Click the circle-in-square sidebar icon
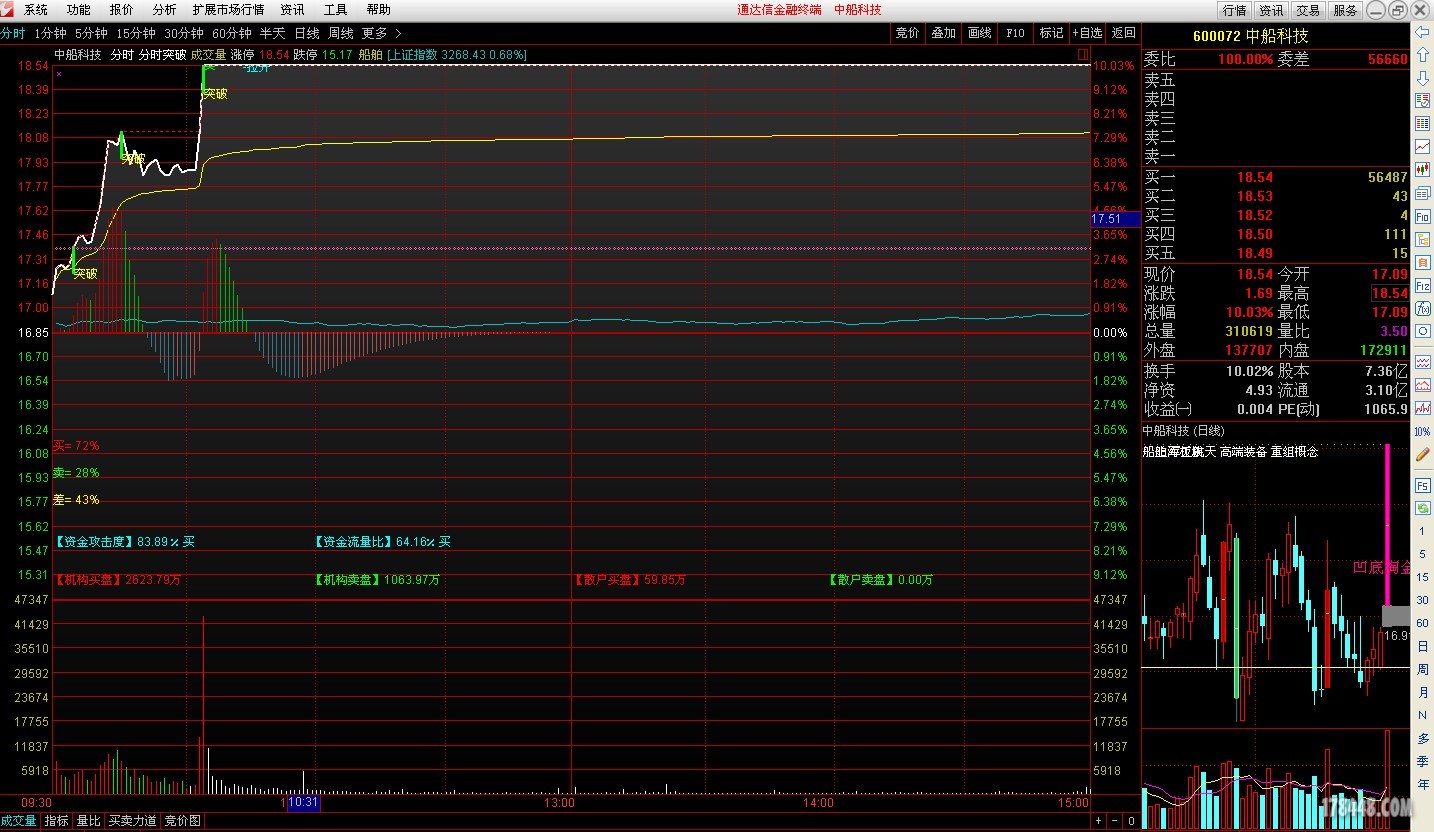The image size is (1434, 832). point(1422,331)
